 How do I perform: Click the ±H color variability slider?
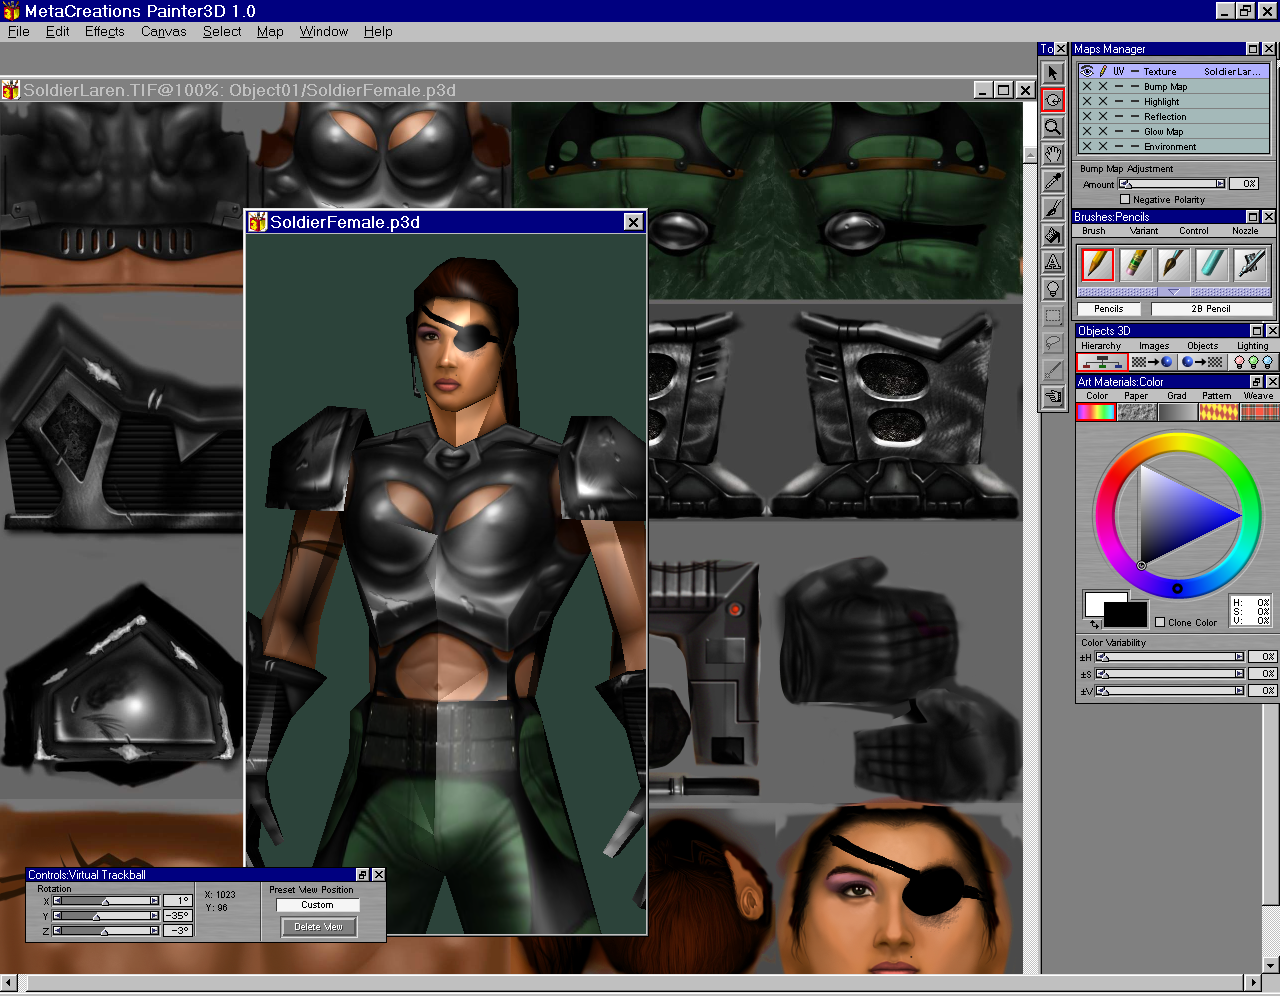1170,657
